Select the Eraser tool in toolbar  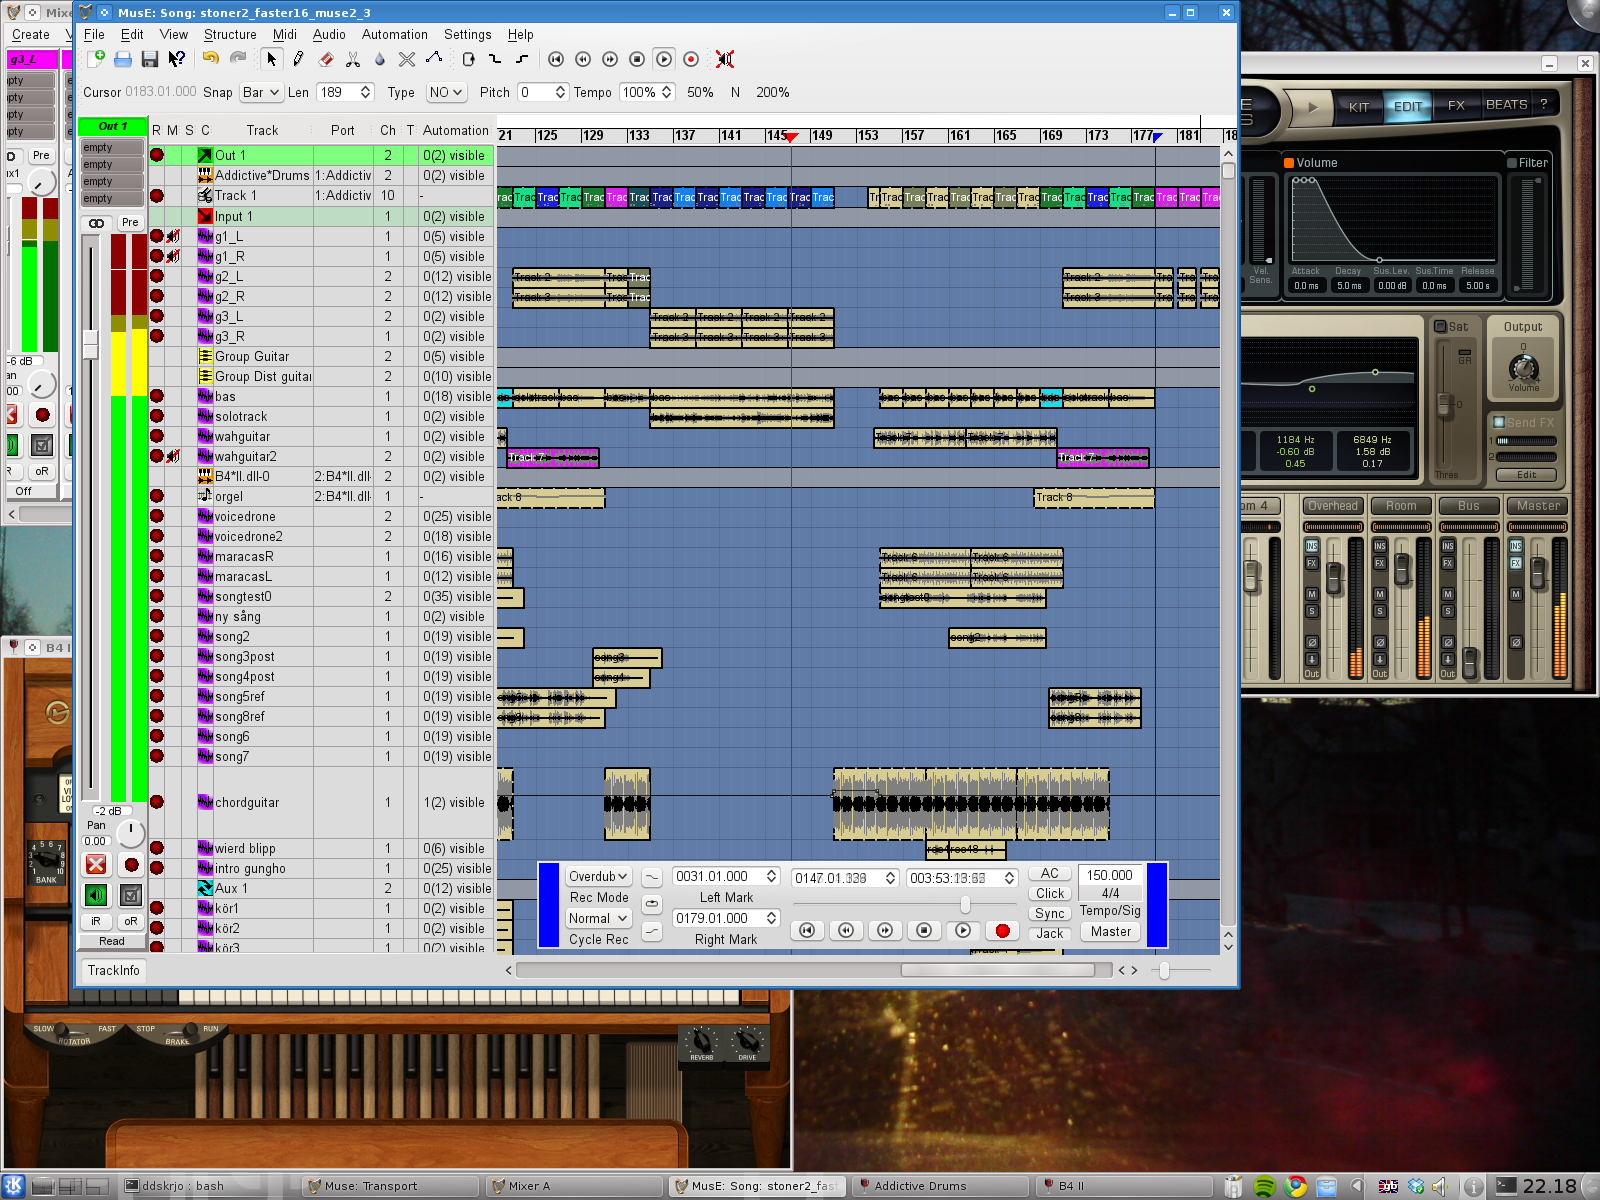326,59
